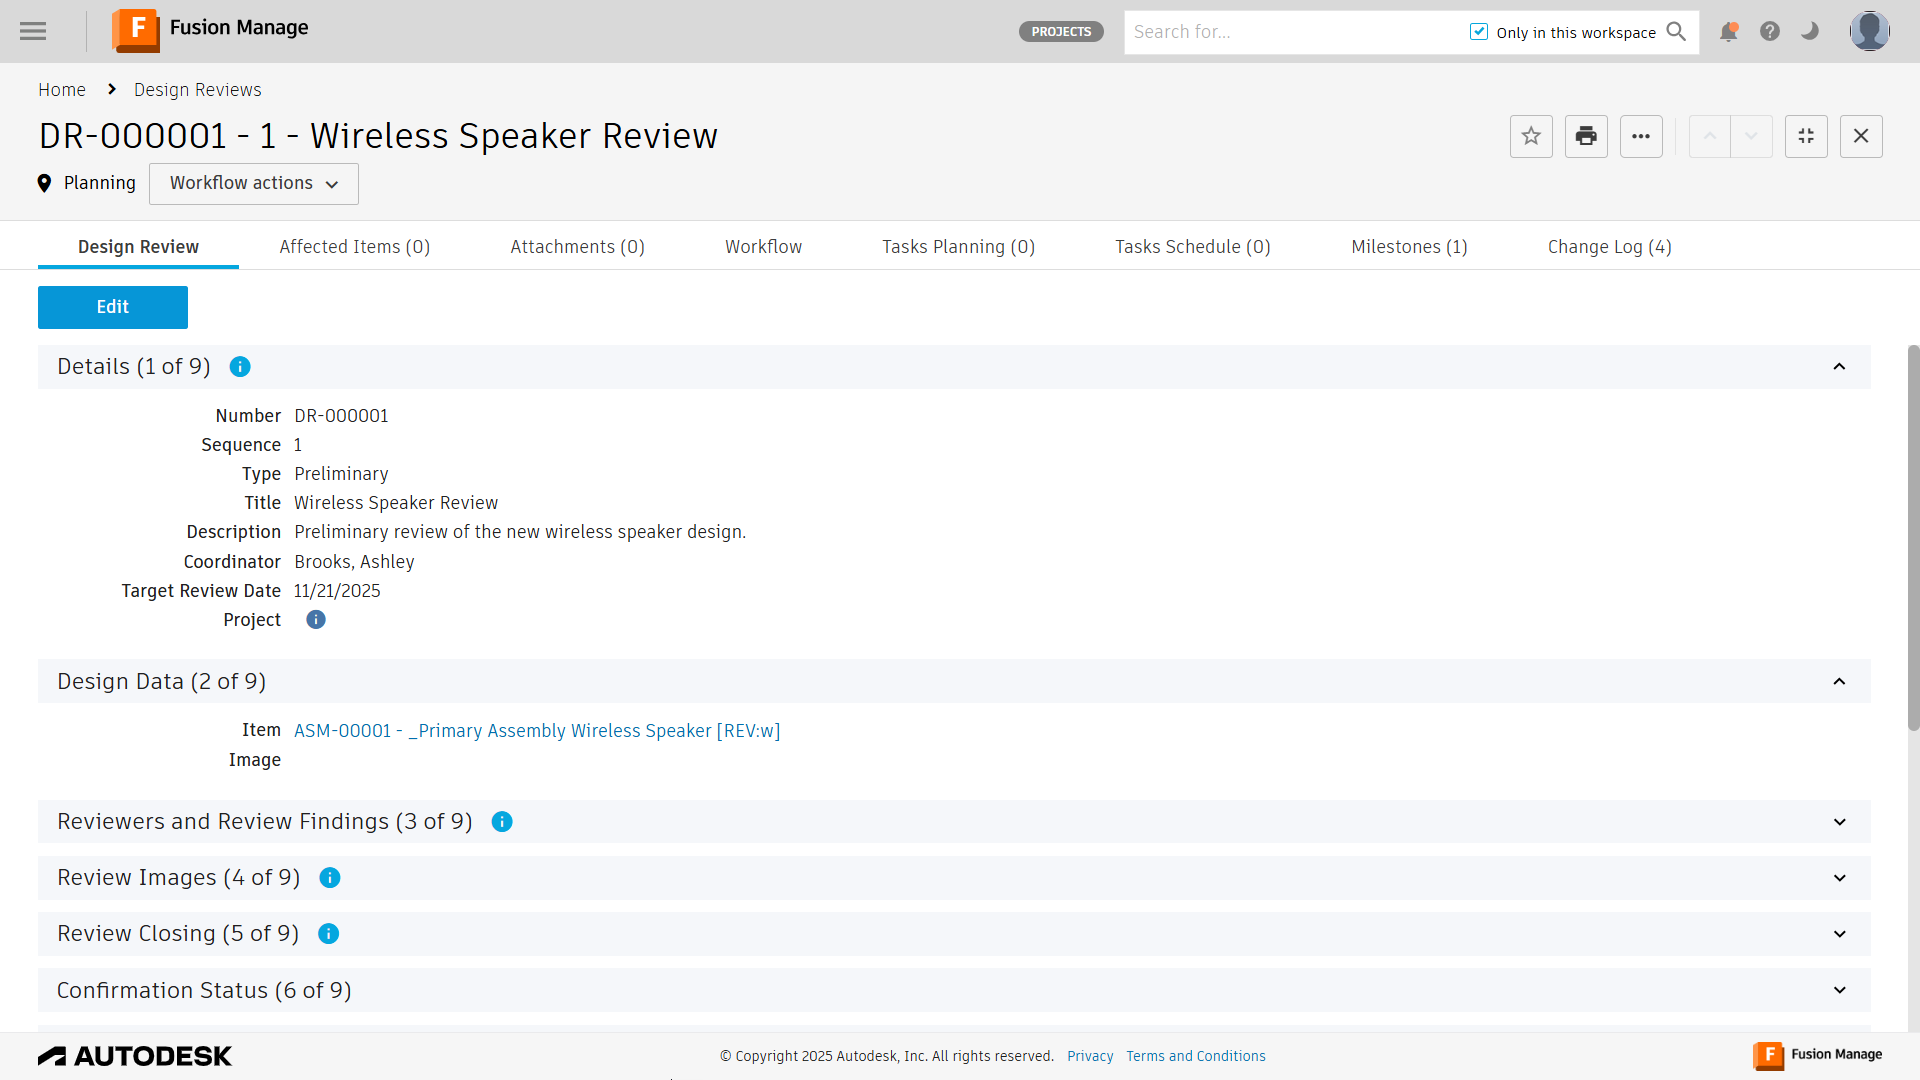Screen dimensions: 1920x1080
Task: Collapse the Design Data section
Action: point(1840,681)
